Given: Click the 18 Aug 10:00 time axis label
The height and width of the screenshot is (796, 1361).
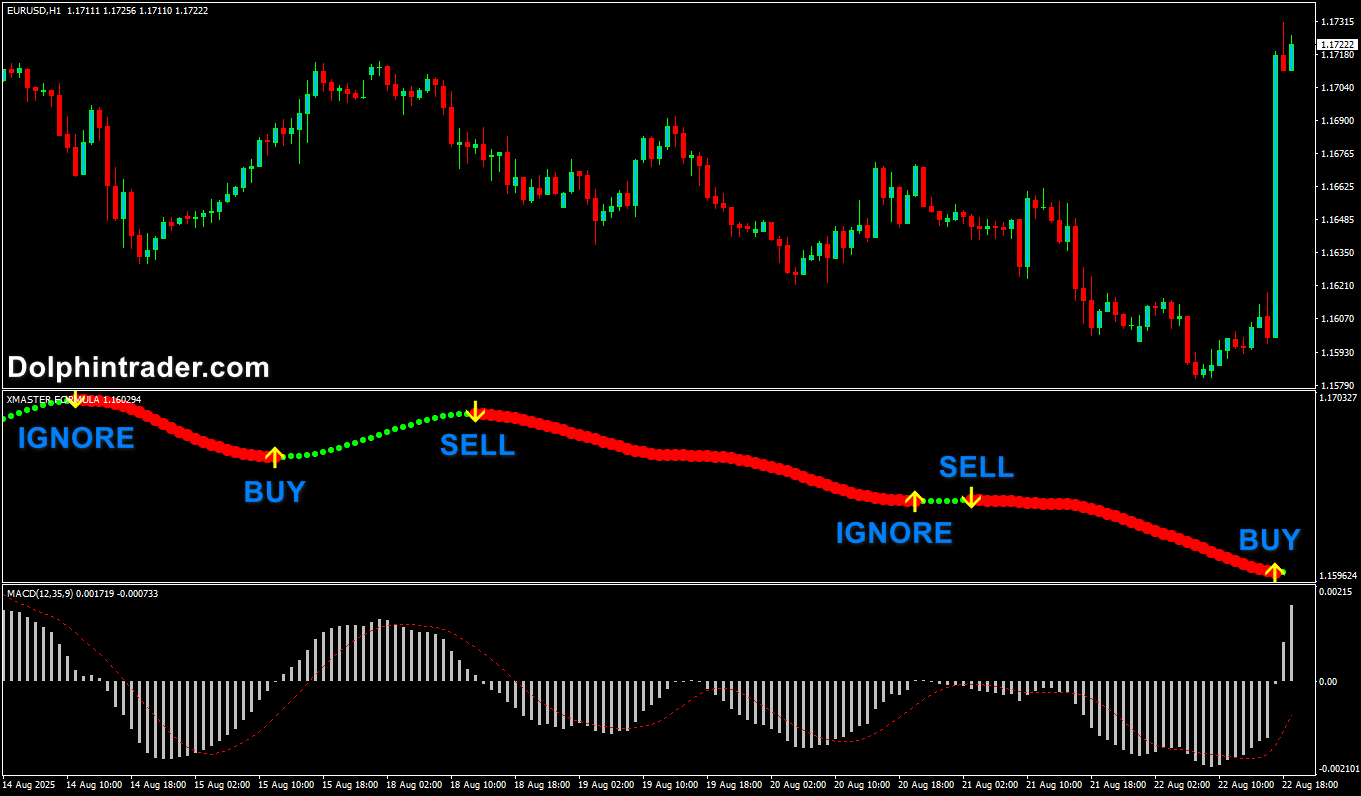Looking at the screenshot, I should tap(477, 785).
